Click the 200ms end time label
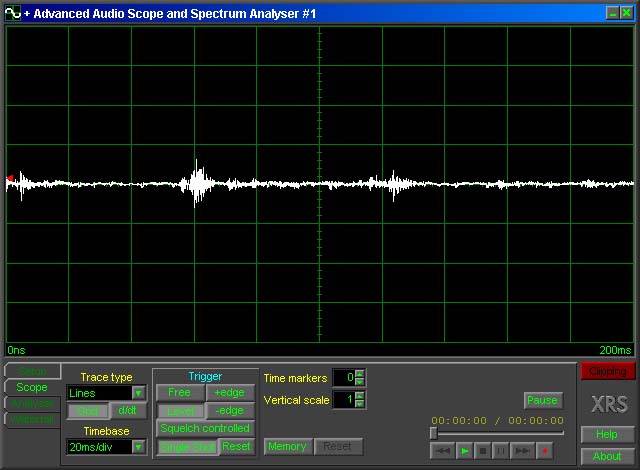Image resolution: width=640 pixels, height=470 pixels. 615,350
